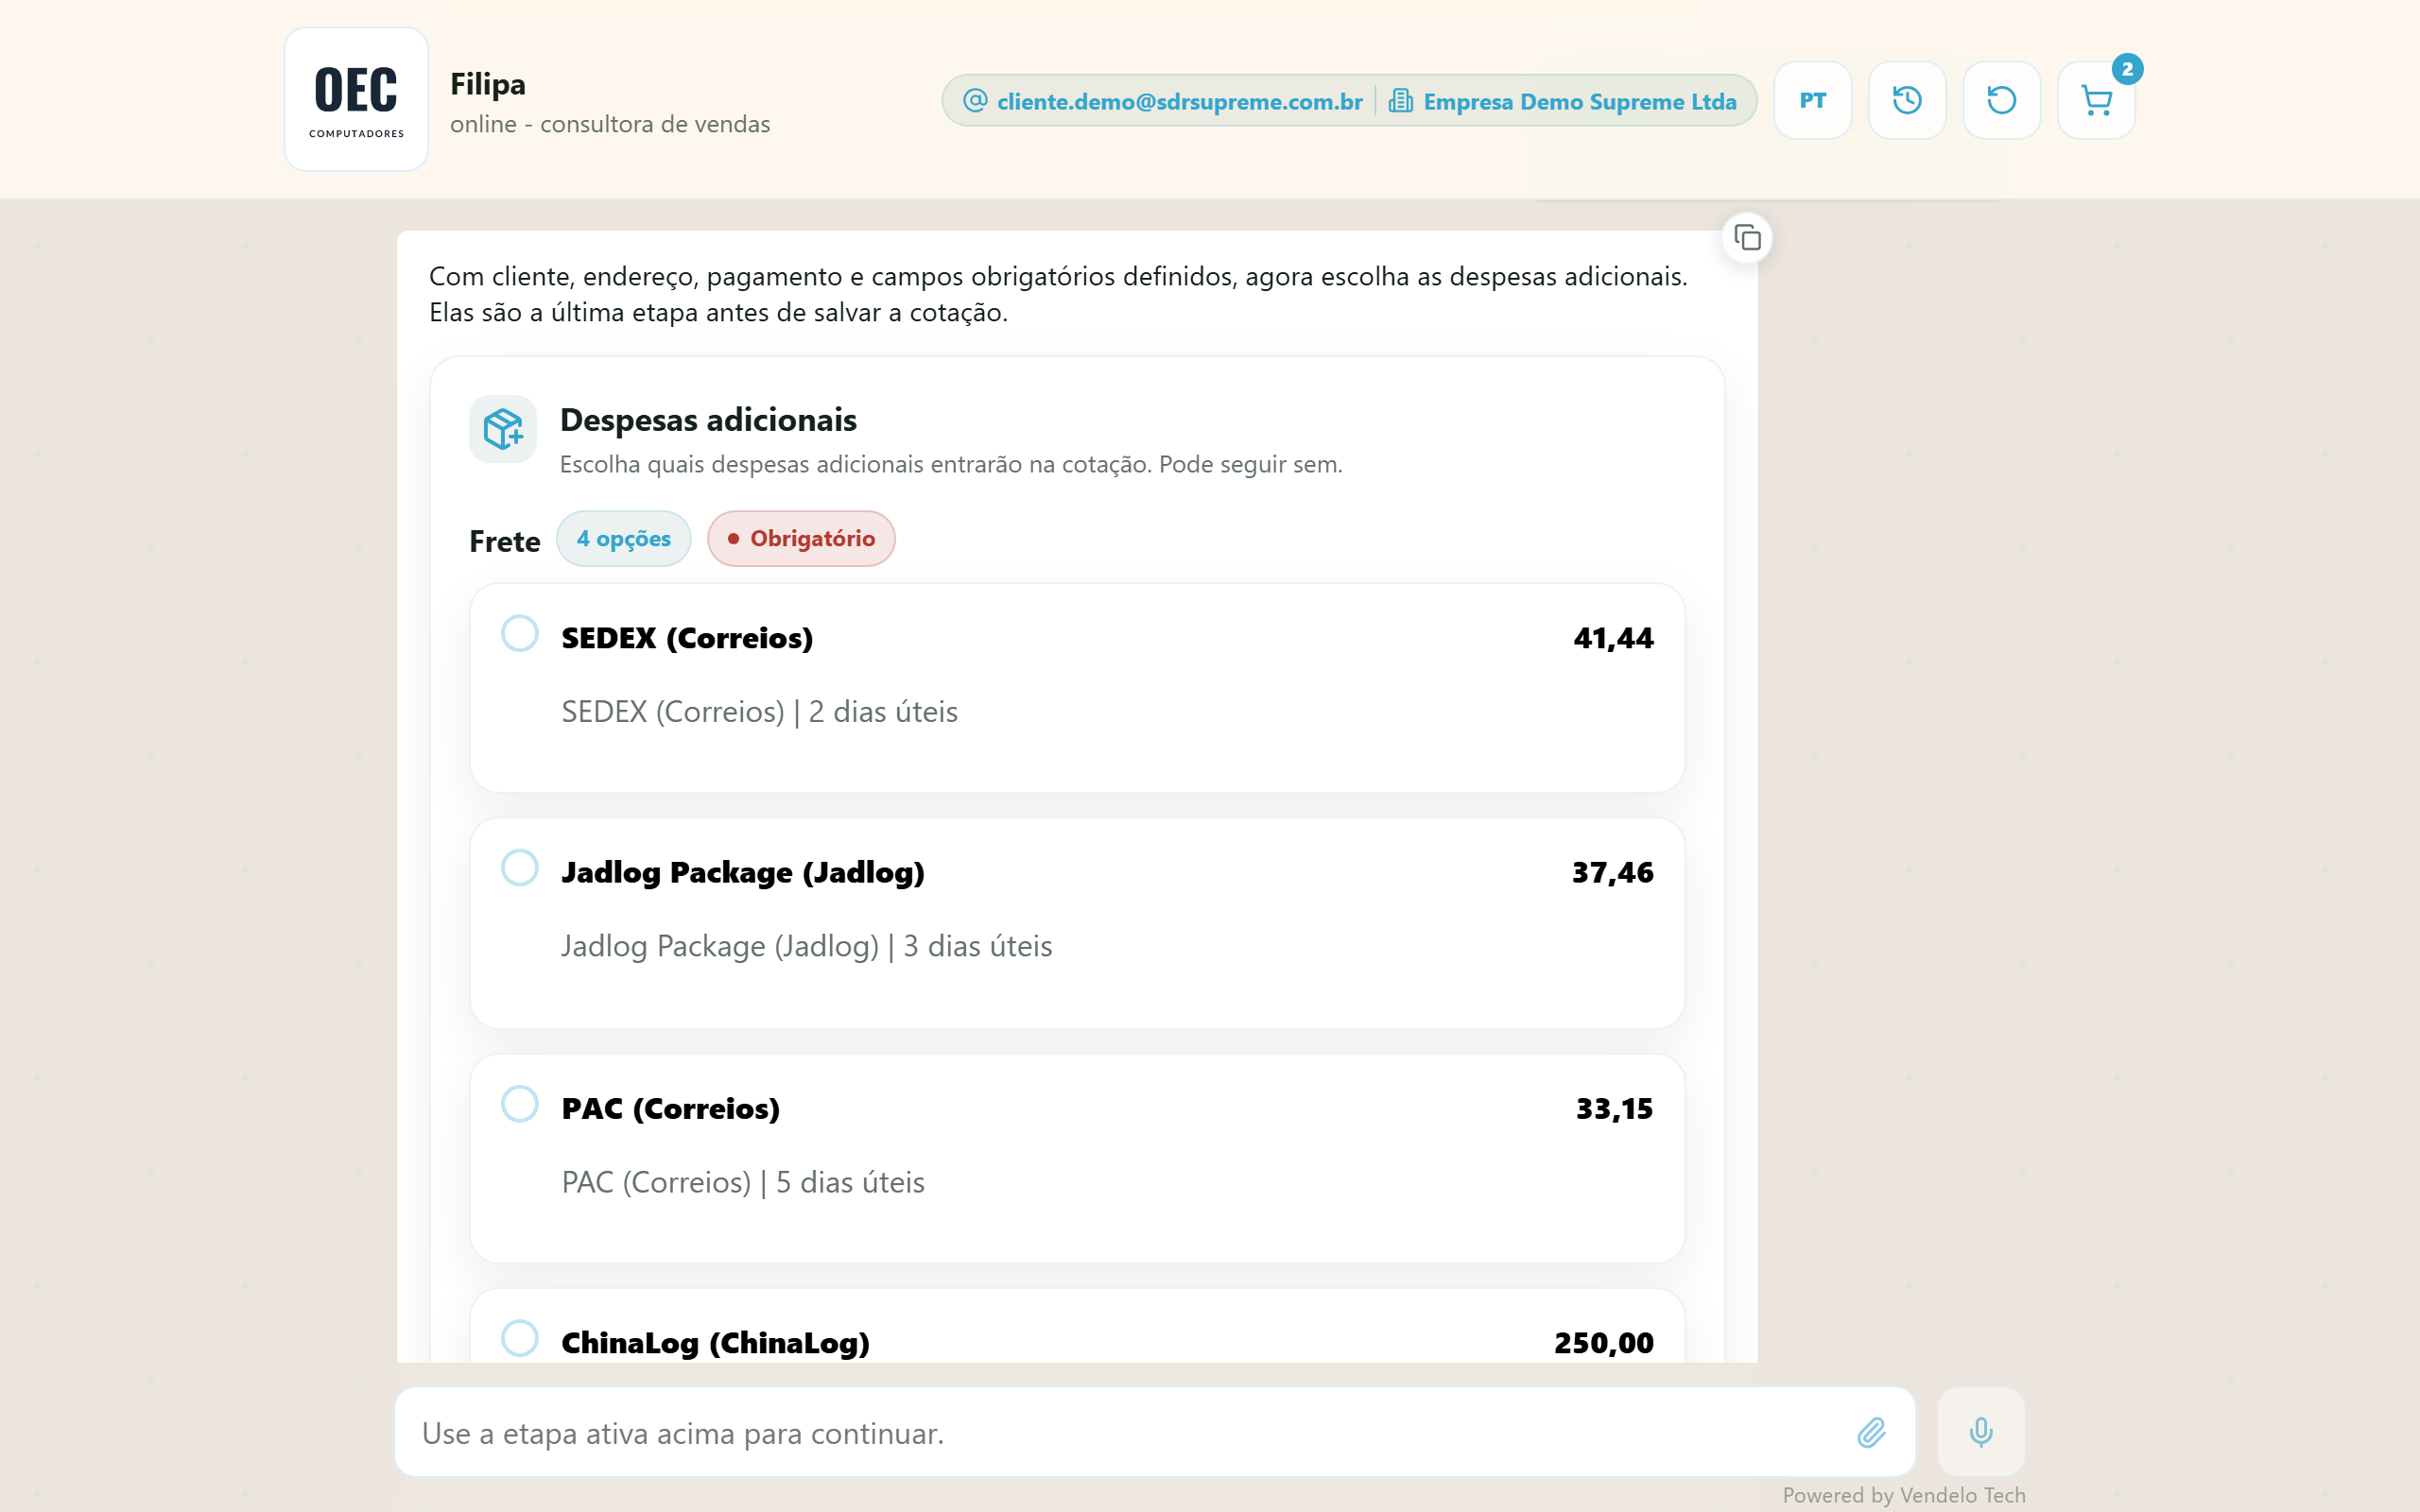Select the ChinaLog freight radio button

(x=520, y=1338)
